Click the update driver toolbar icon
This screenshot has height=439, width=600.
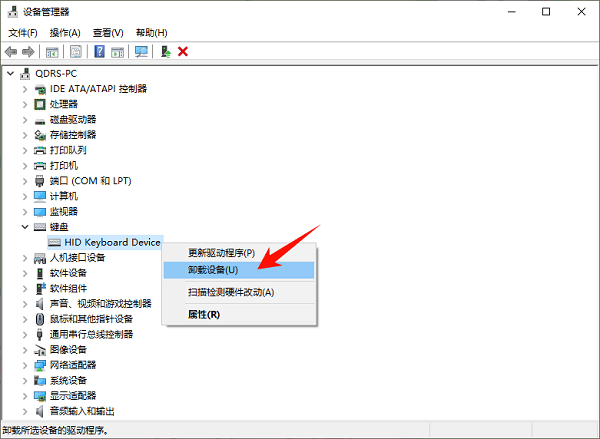tap(165, 51)
